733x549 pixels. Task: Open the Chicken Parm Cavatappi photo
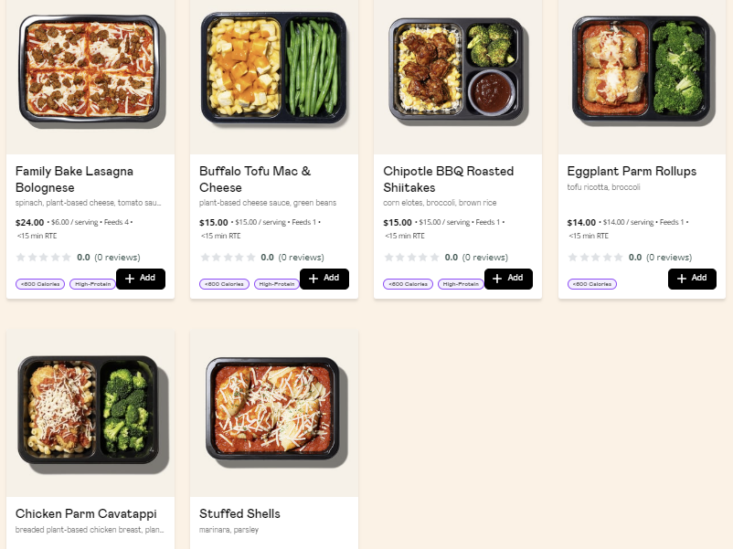click(x=90, y=413)
